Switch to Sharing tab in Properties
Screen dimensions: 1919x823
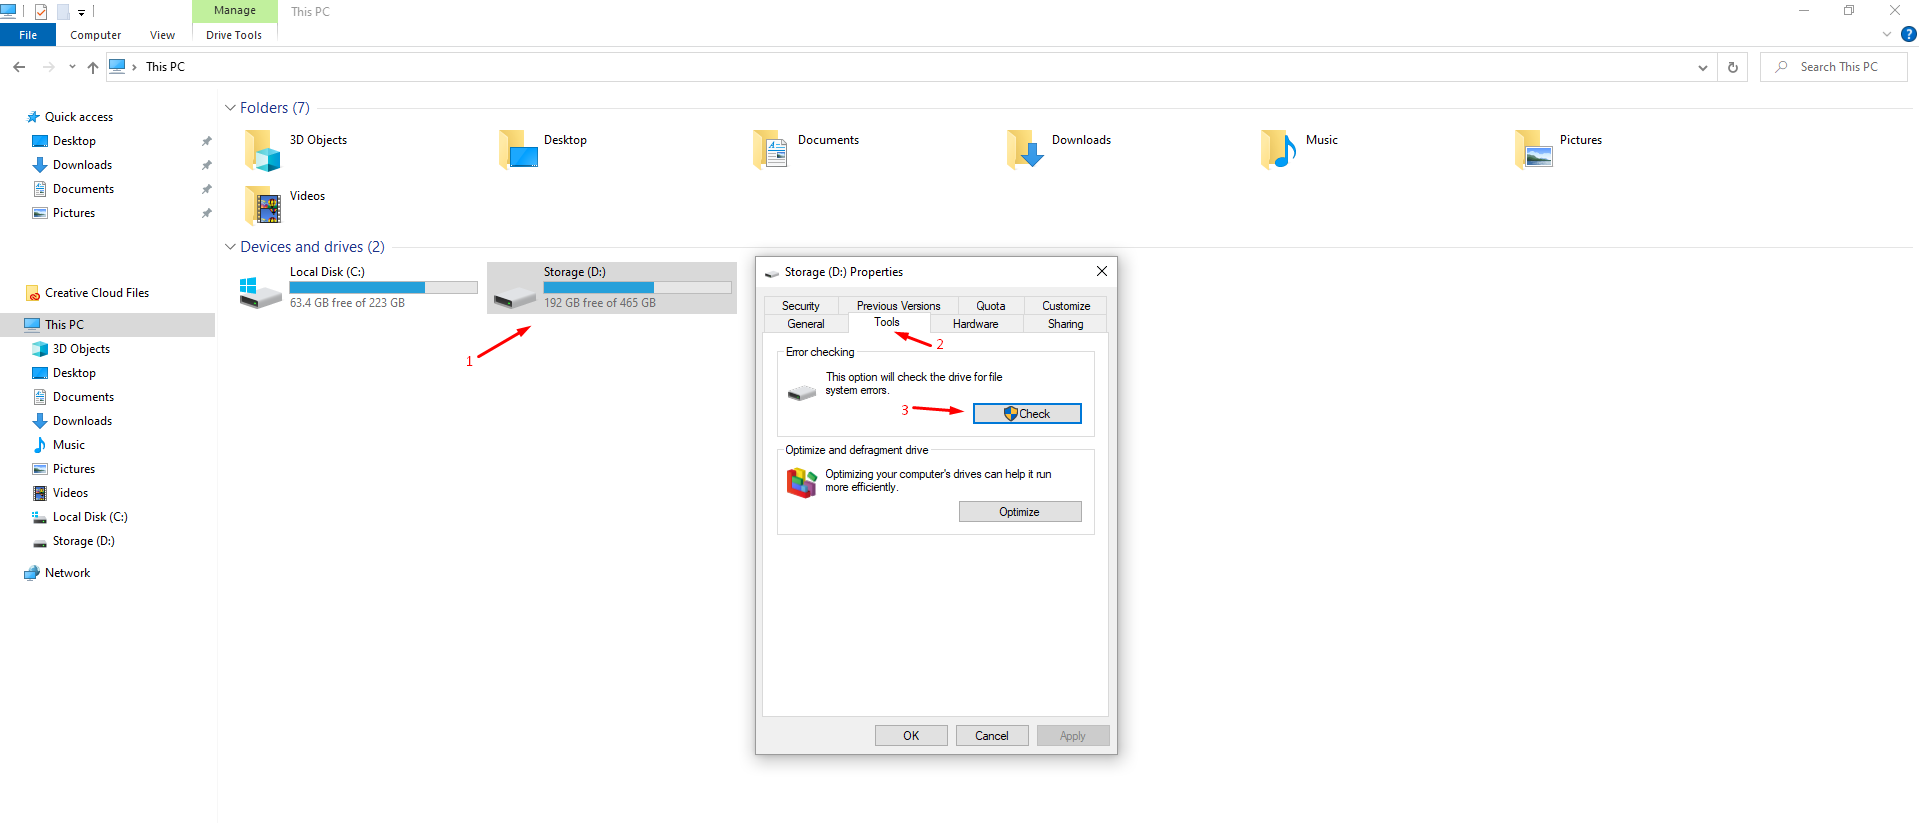tap(1066, 324)
